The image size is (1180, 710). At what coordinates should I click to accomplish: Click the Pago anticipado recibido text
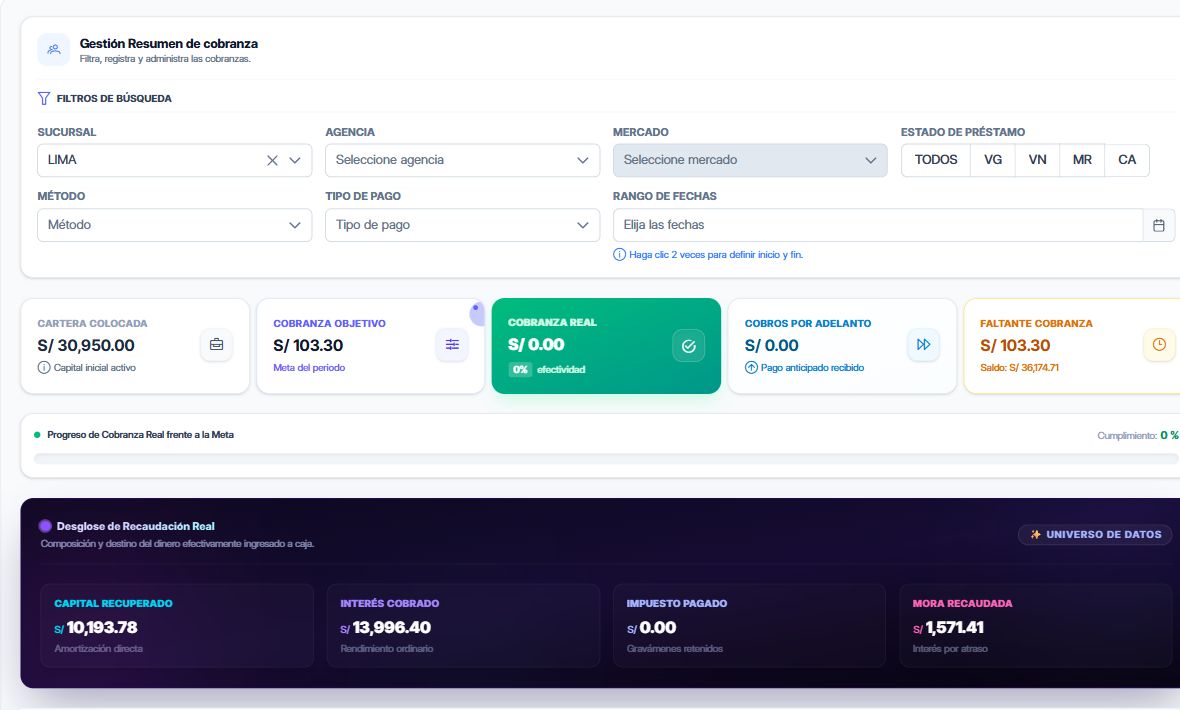coord(812,367)
